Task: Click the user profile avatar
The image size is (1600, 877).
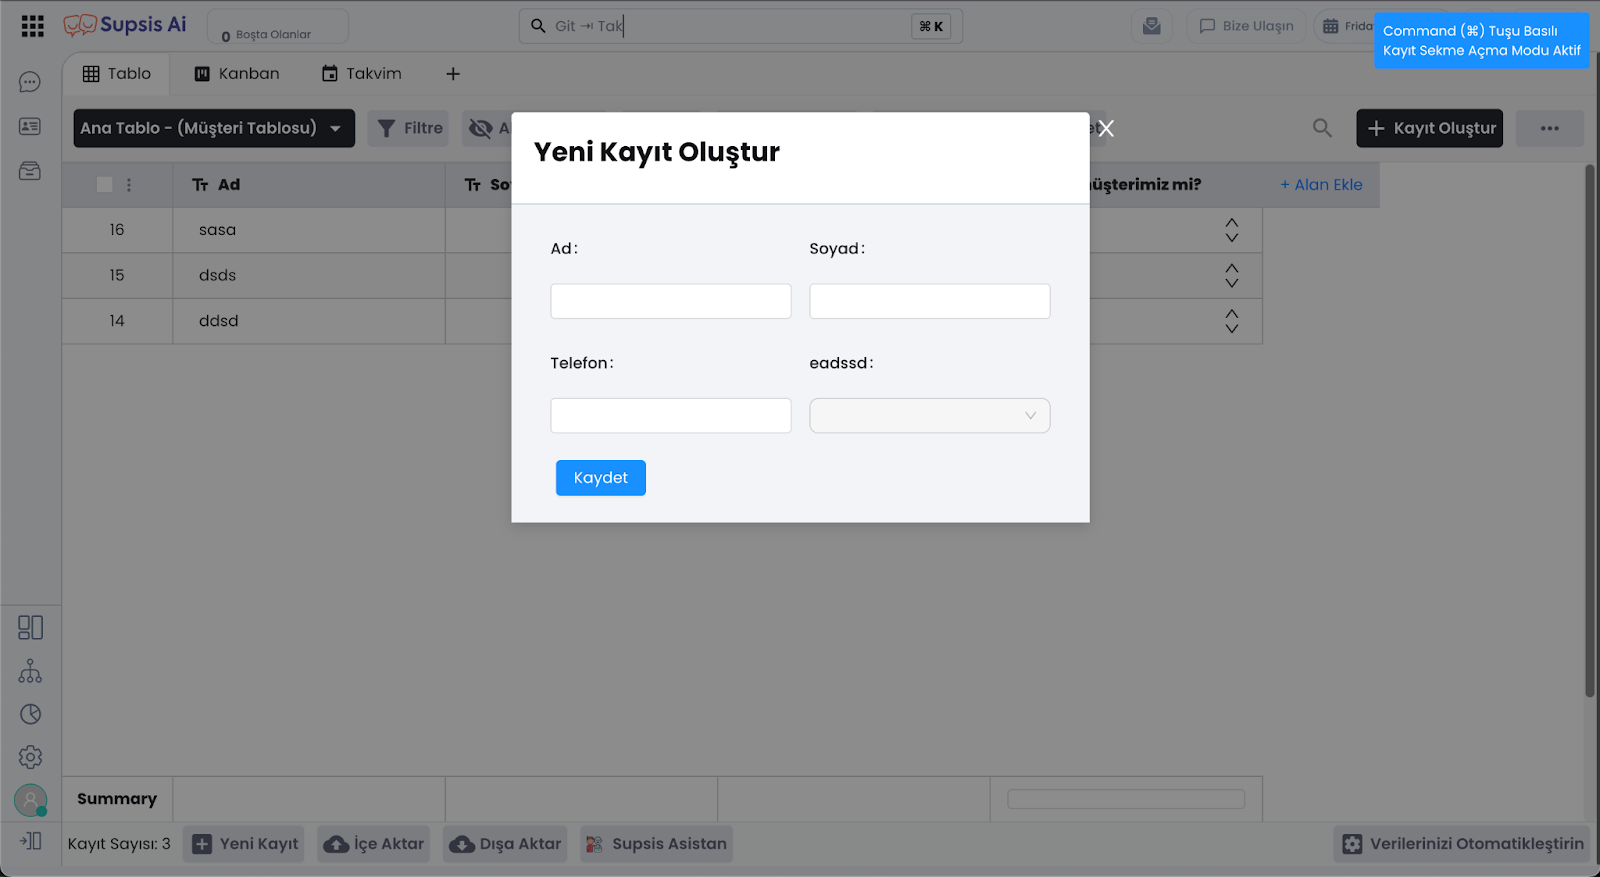Action: (x=30, y=800)
